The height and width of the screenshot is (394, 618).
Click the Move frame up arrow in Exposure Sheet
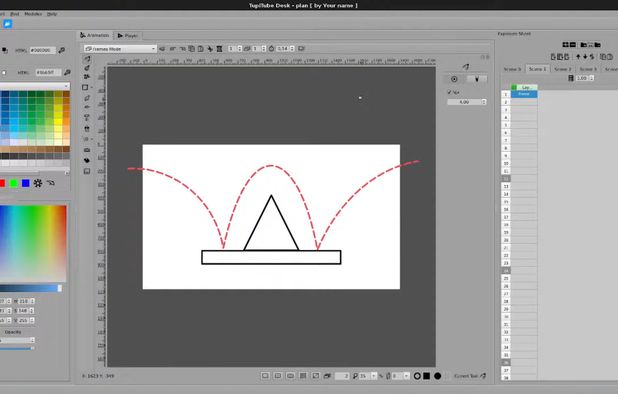click(x=578, y=57)
